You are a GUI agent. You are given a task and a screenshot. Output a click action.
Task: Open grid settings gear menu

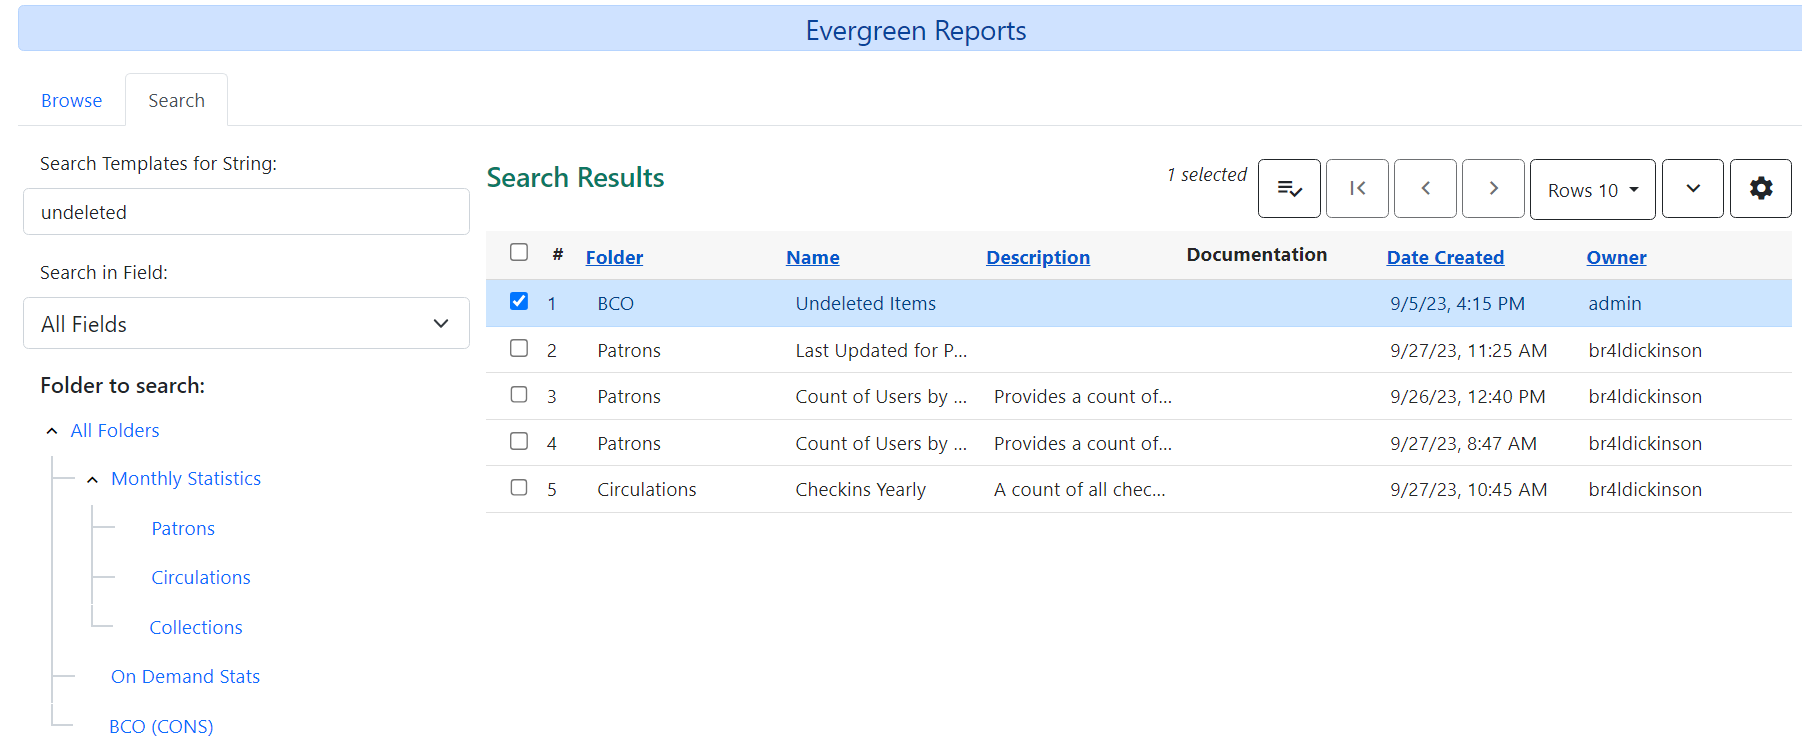(x=1760, y=188)
